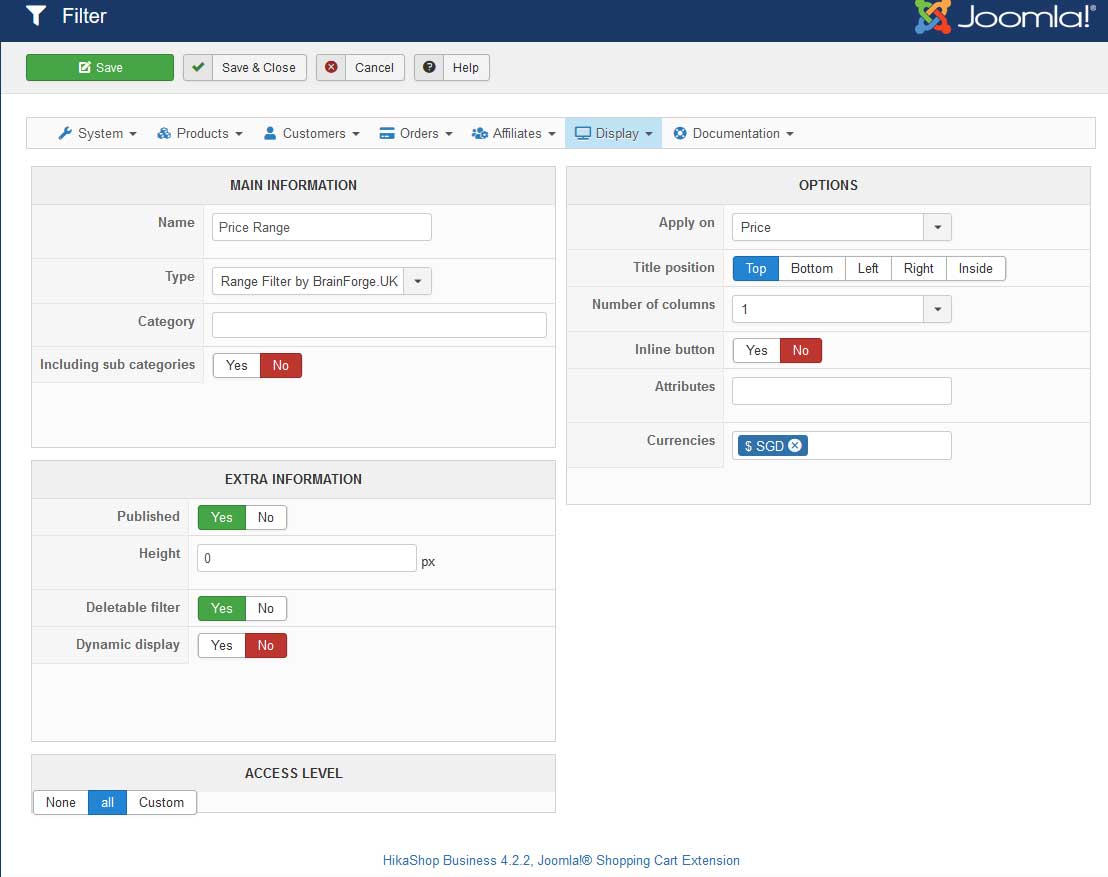Open the Orders menu
Screen dimensions: 1108x877
click(x=415, y=132)
